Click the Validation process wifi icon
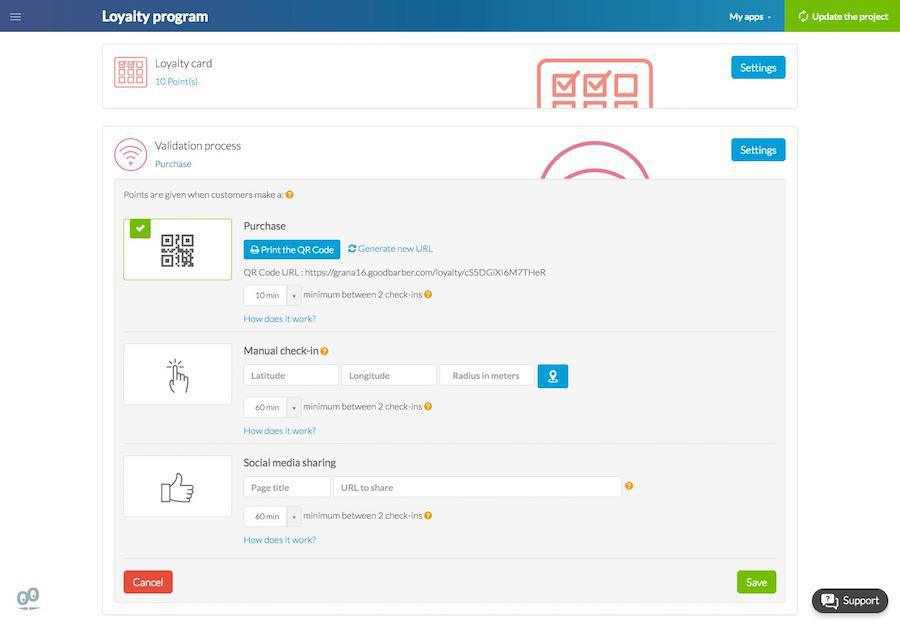 tap(130, 154)
